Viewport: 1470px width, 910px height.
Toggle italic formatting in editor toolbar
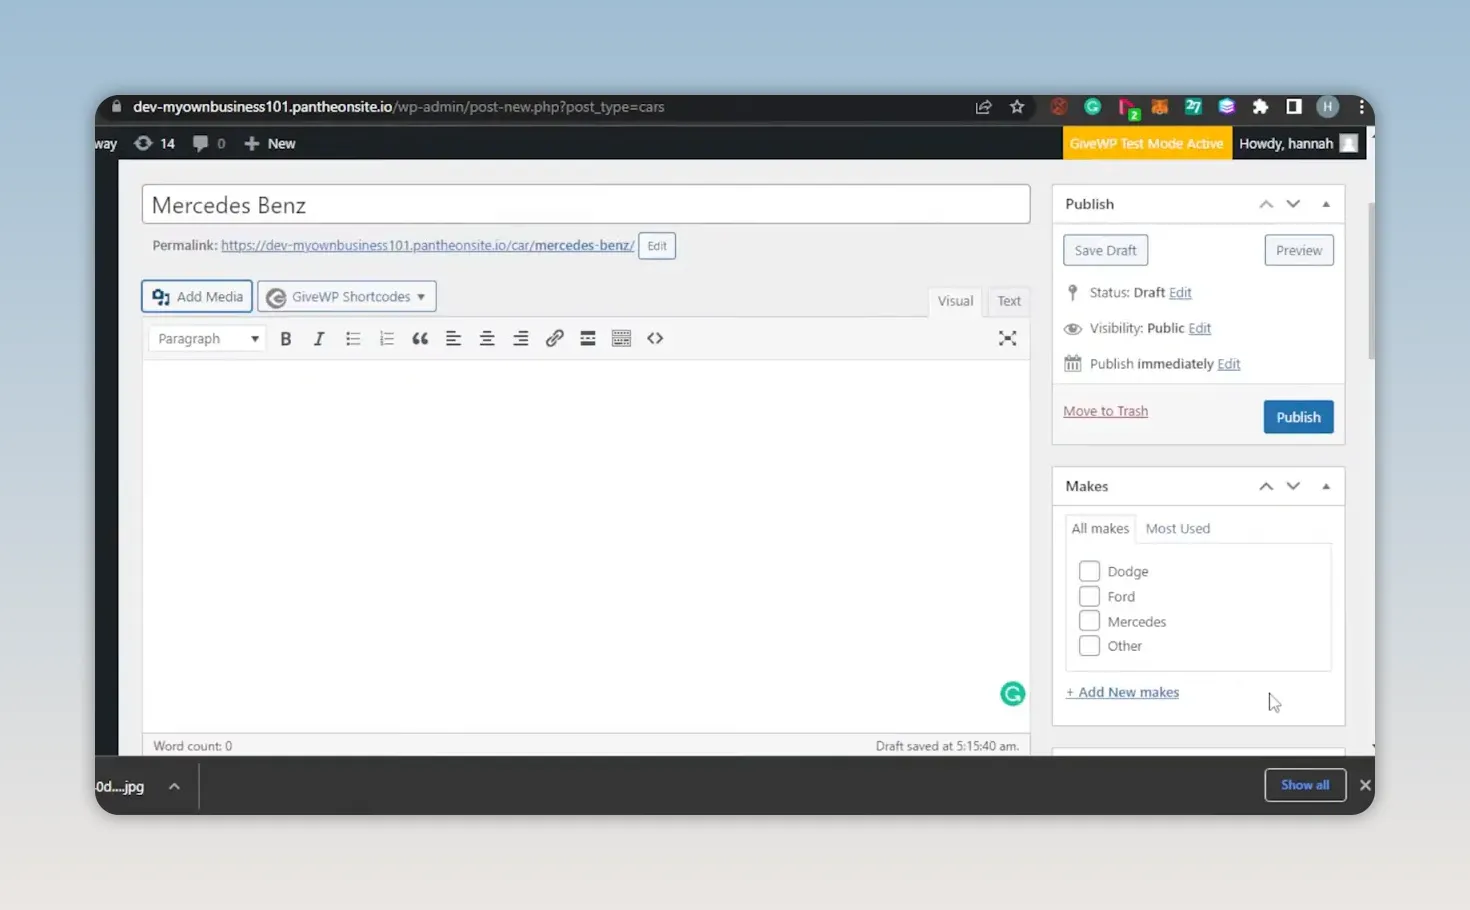click(x=319, y=339)
